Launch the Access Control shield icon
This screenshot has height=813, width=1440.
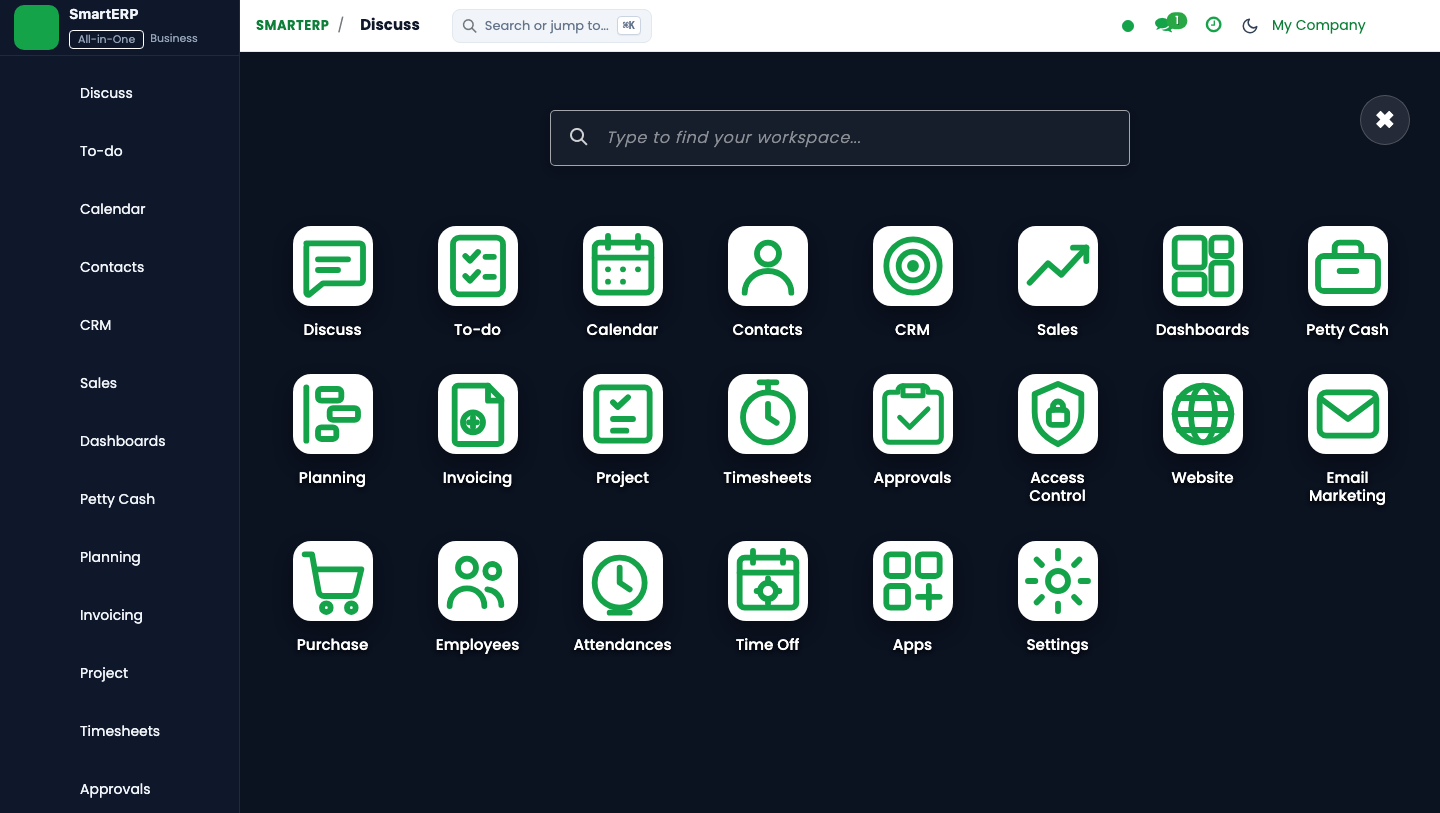point(1058,414)
